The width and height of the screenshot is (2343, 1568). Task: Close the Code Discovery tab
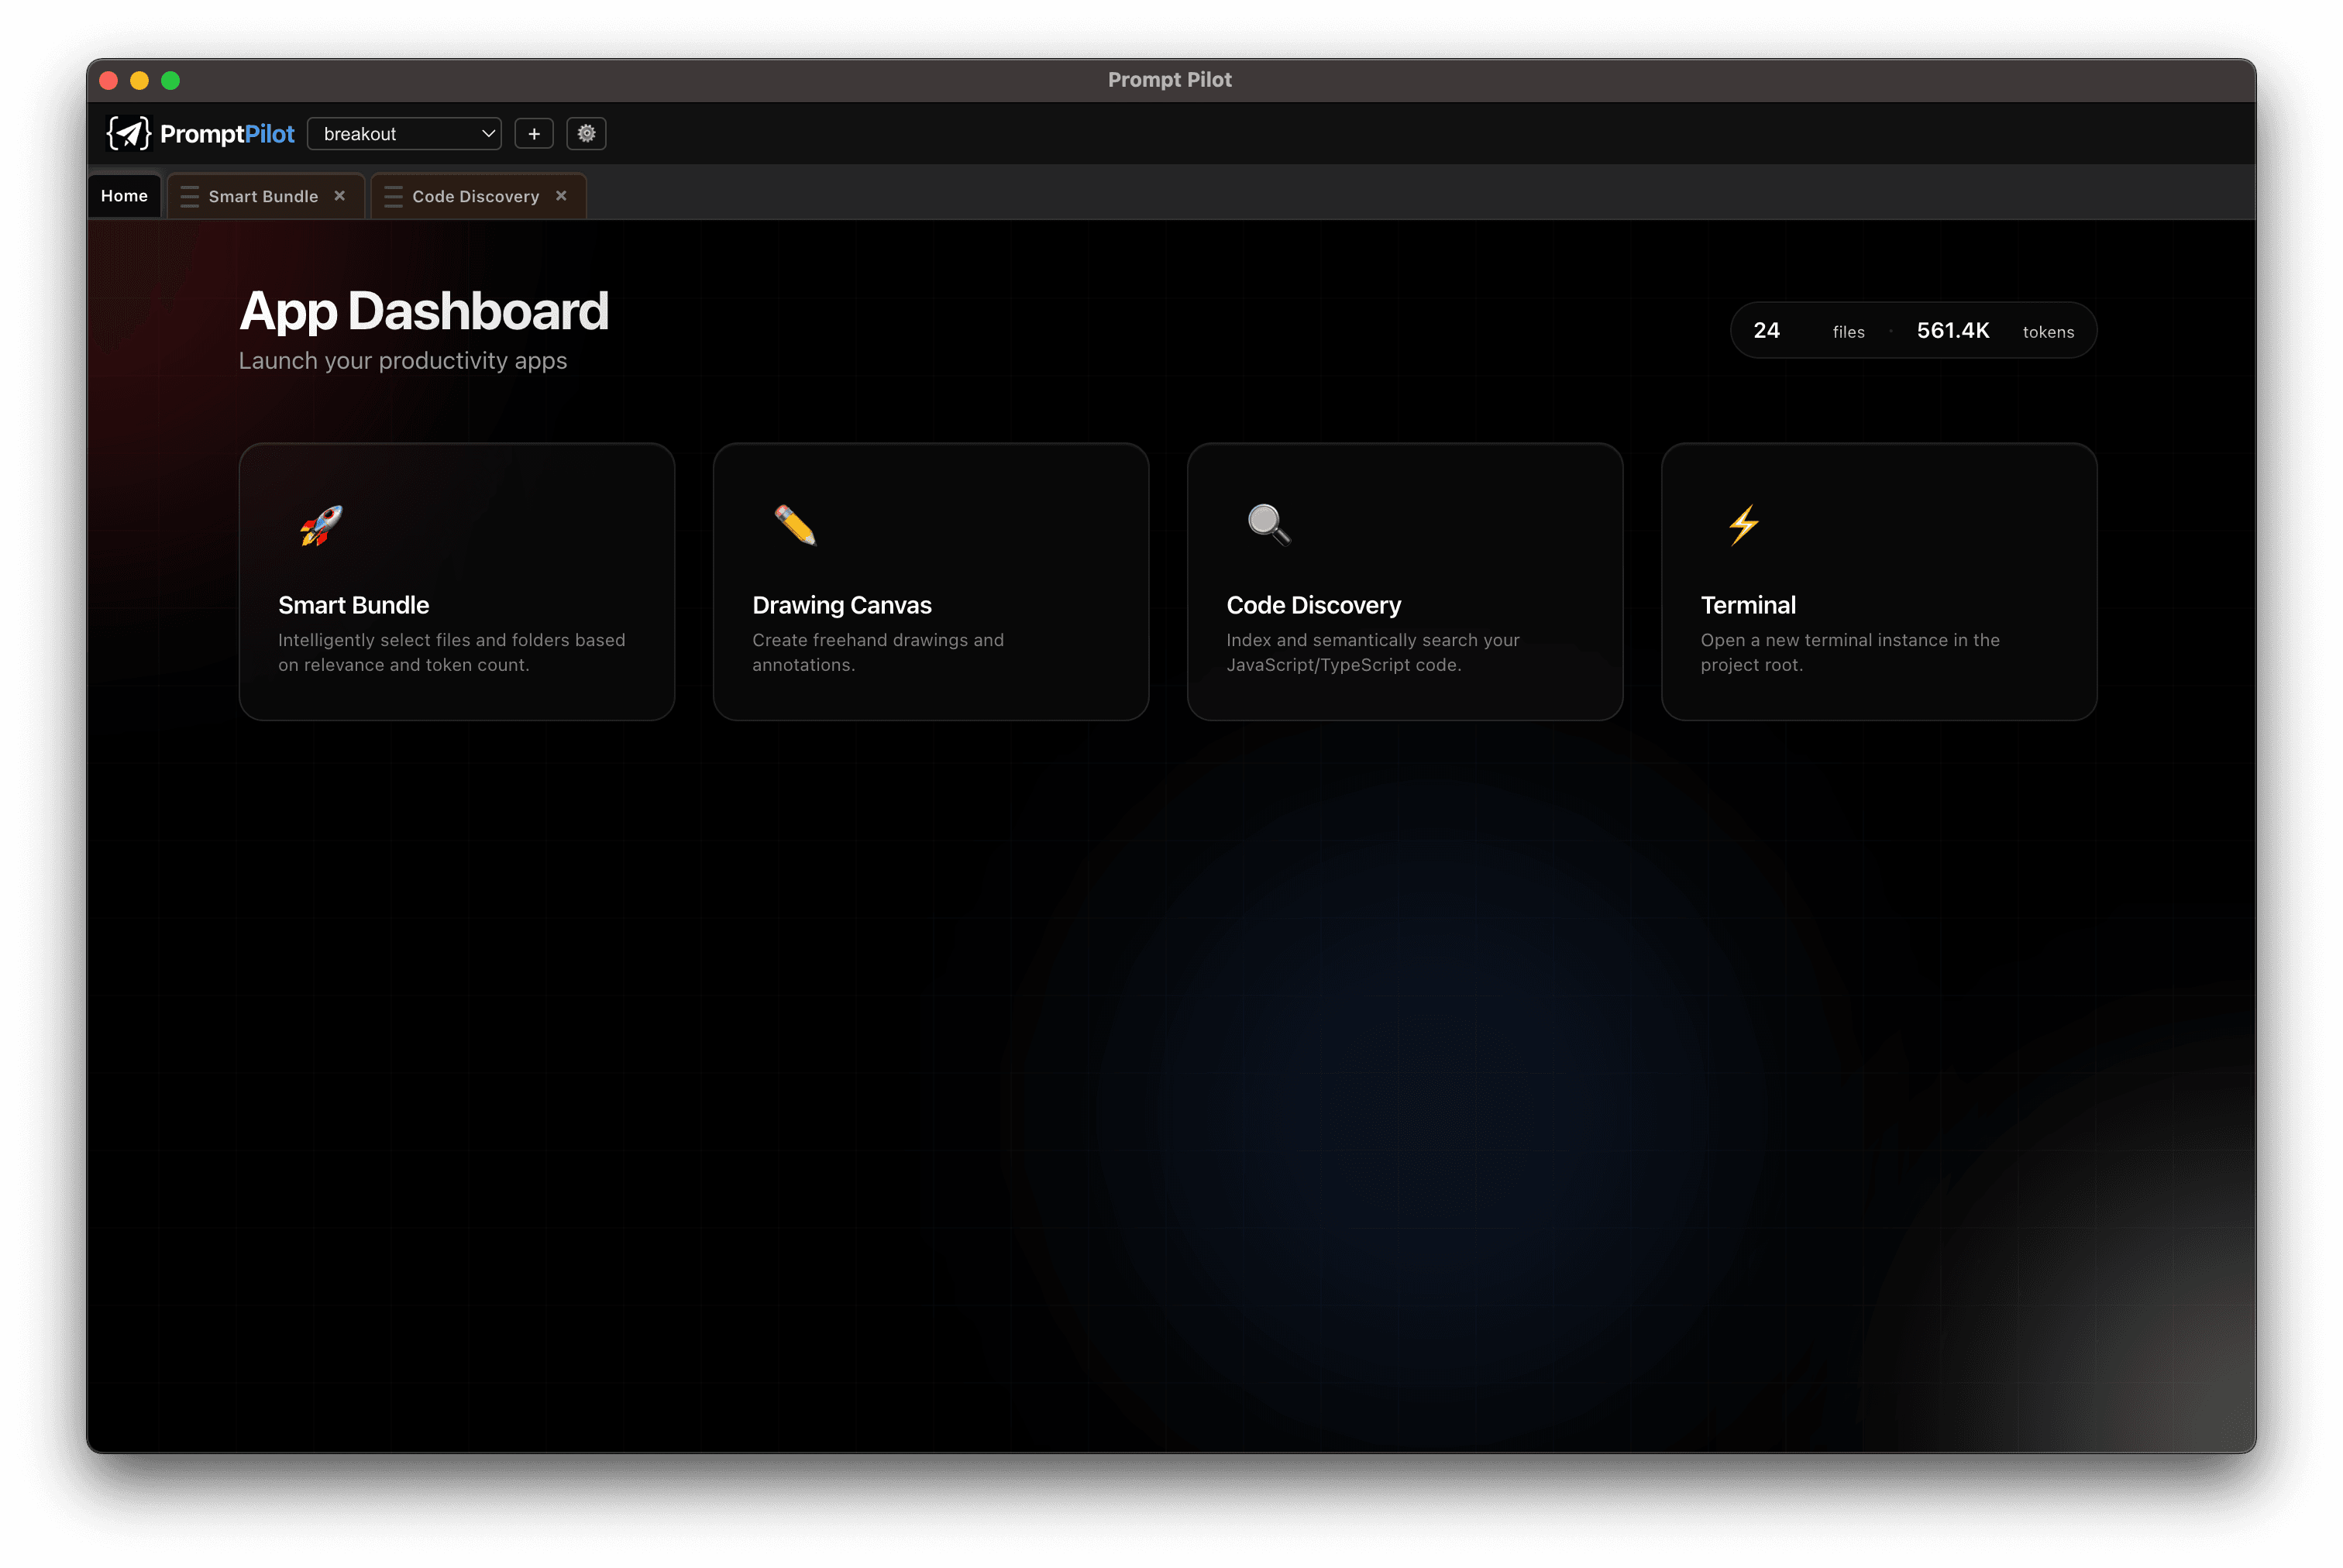[562, 196]
